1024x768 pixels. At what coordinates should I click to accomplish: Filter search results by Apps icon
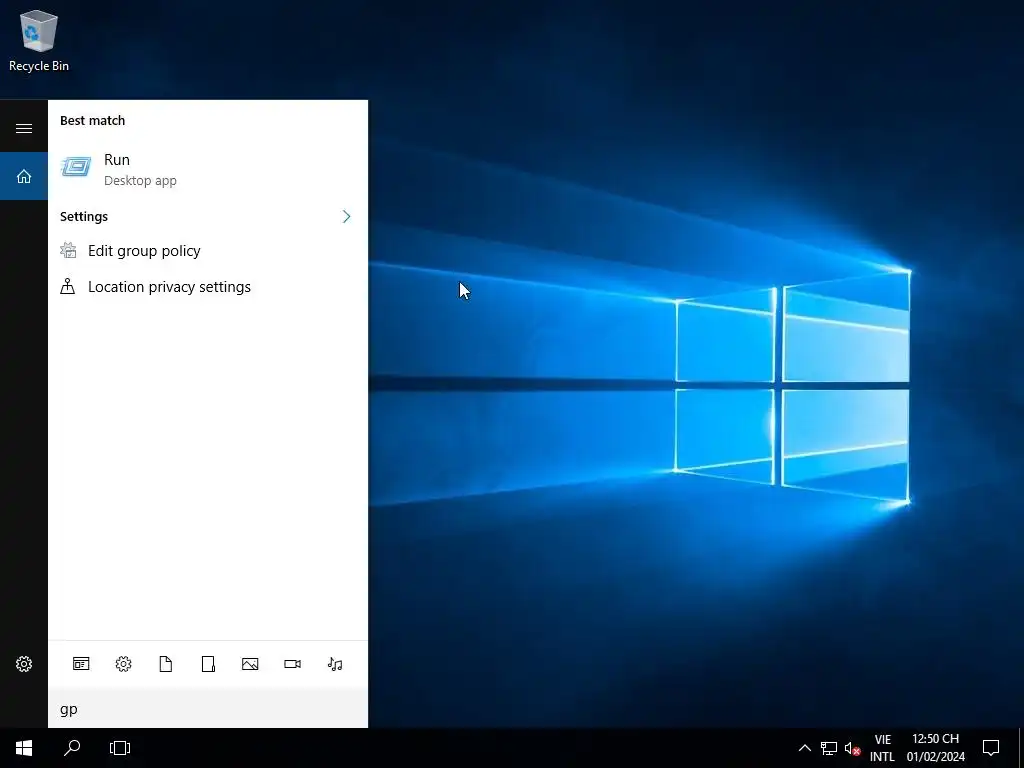coord(81,664)
